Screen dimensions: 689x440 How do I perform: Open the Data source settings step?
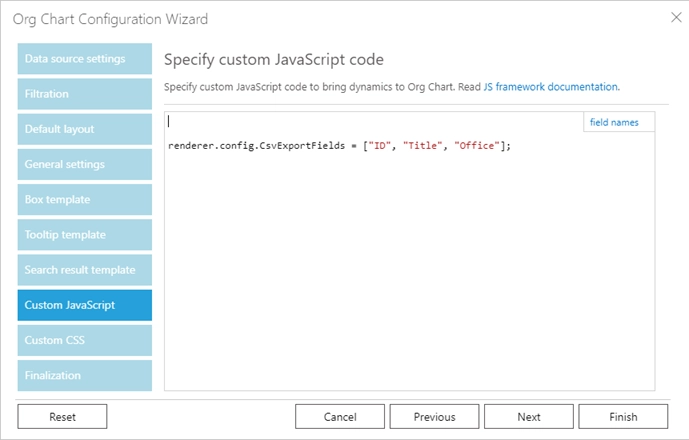click(x=85, y=58)
